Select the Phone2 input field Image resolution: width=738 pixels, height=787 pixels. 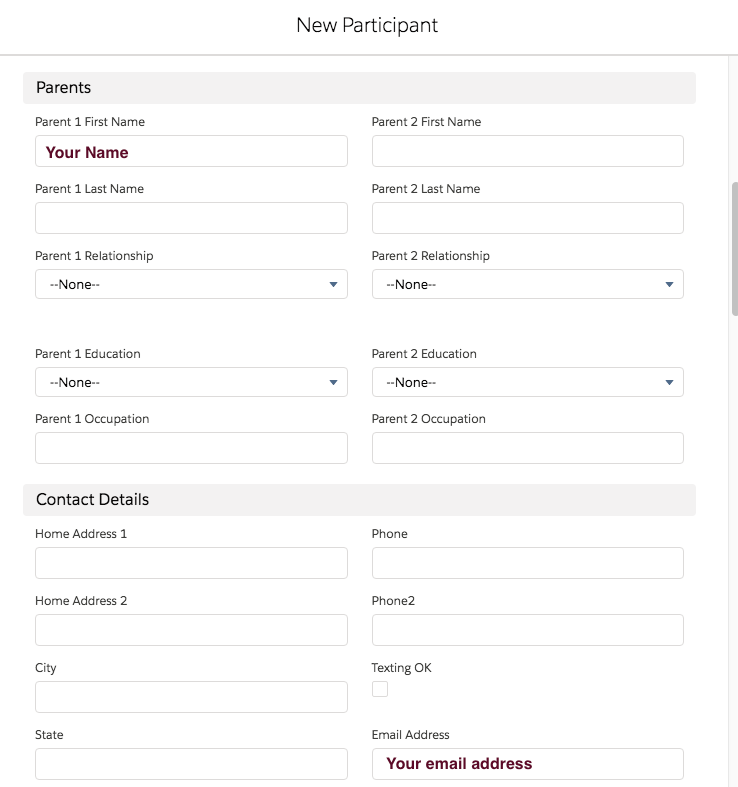[x=528, y=630]
